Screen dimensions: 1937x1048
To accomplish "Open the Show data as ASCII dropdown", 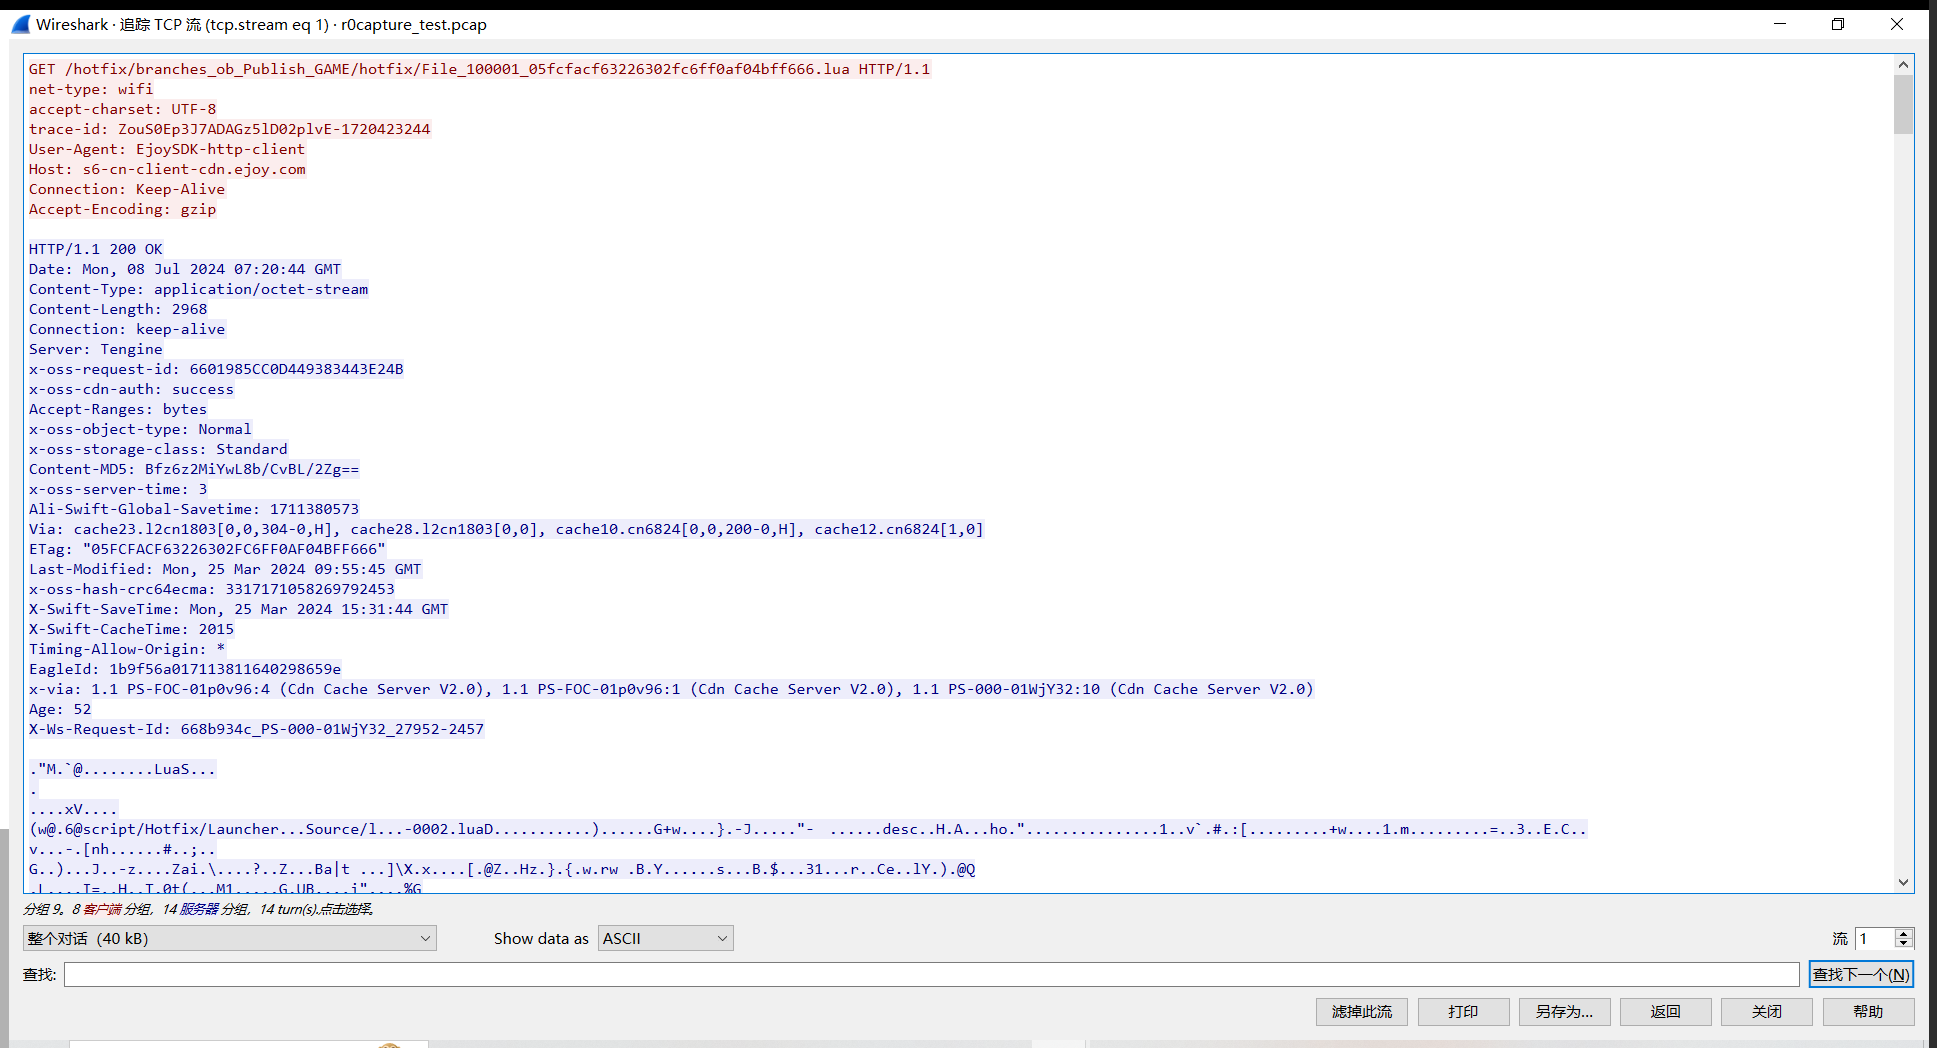I will [665, 938].
